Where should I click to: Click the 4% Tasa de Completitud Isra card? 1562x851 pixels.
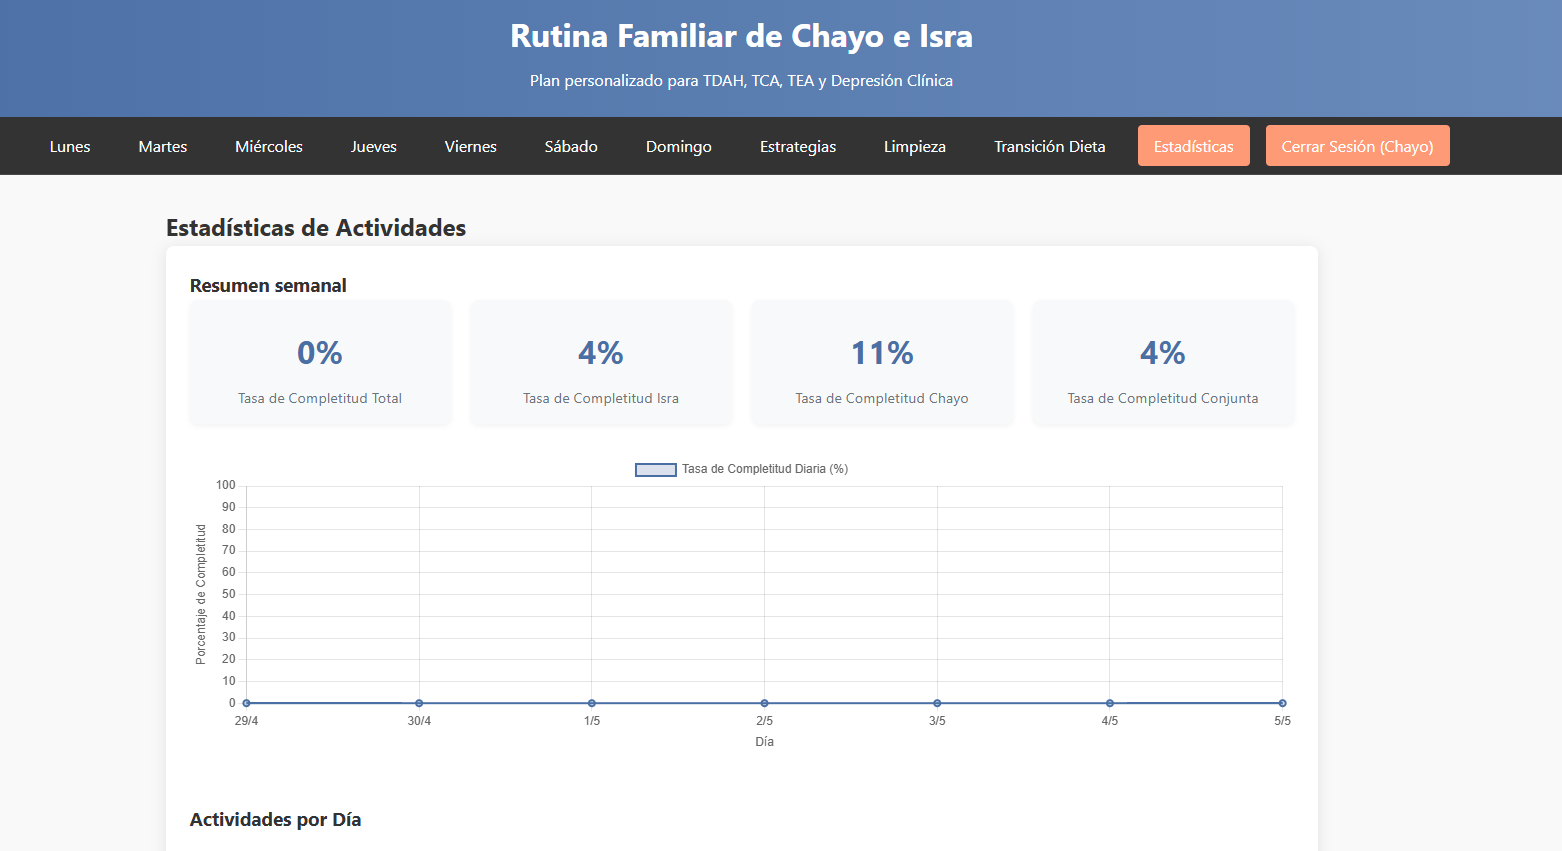(x=601, y=364)
